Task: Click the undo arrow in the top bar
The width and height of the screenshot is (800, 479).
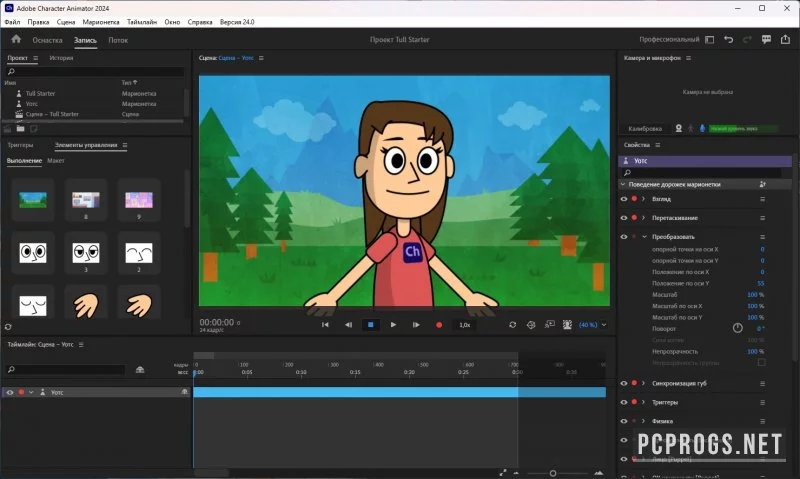Action: (729, 39)
